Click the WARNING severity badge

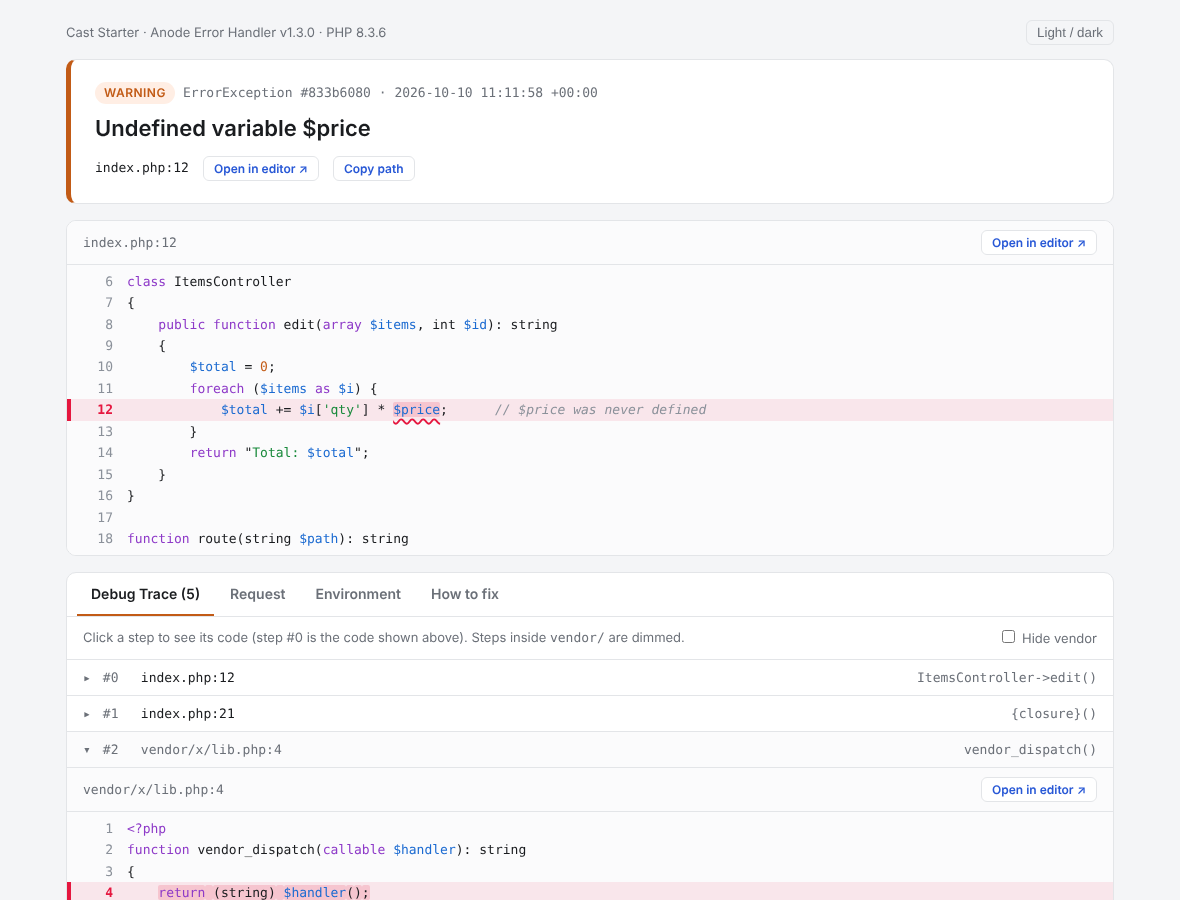click(x=135, y=93)
